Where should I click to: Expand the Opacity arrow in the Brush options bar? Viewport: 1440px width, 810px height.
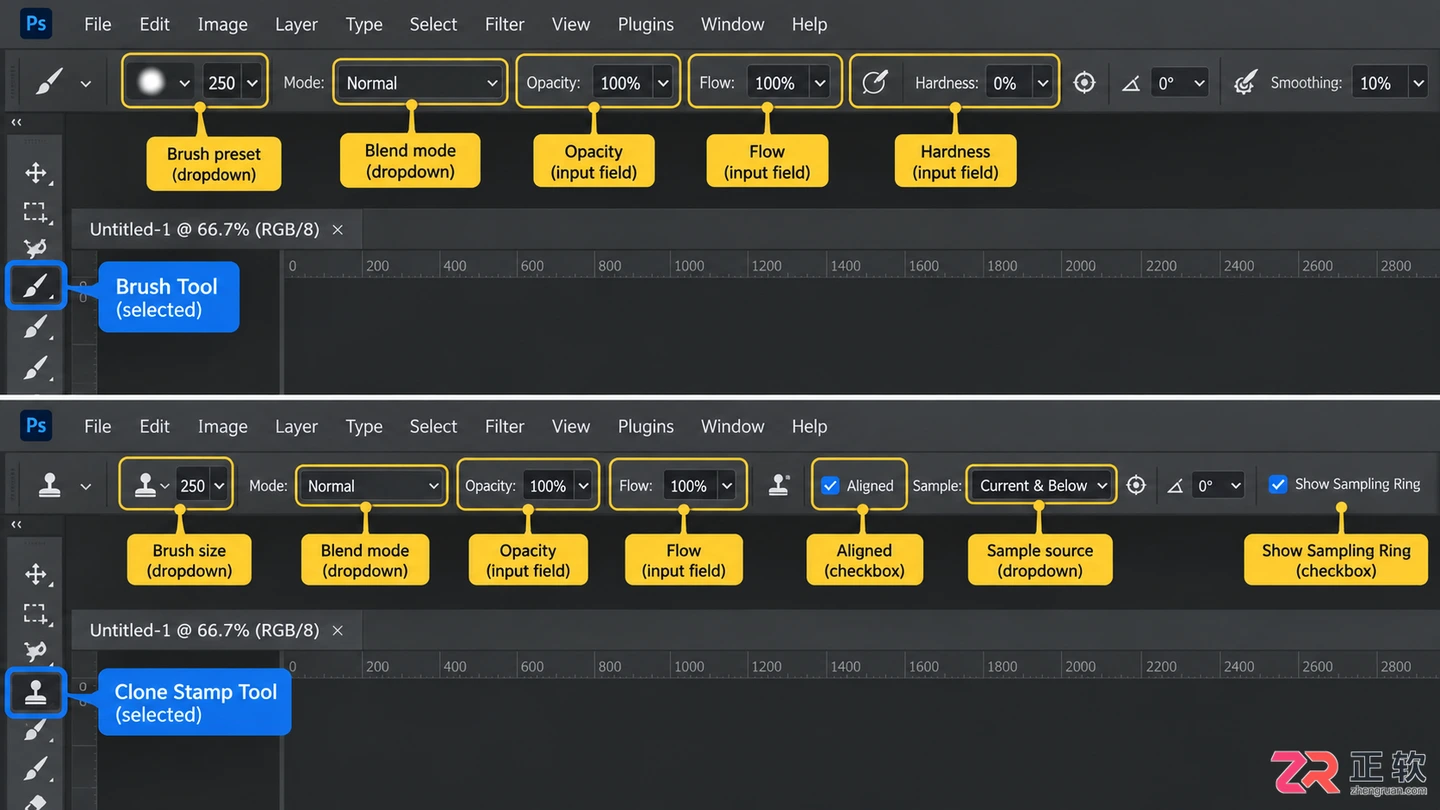click(x=662, y=83)
